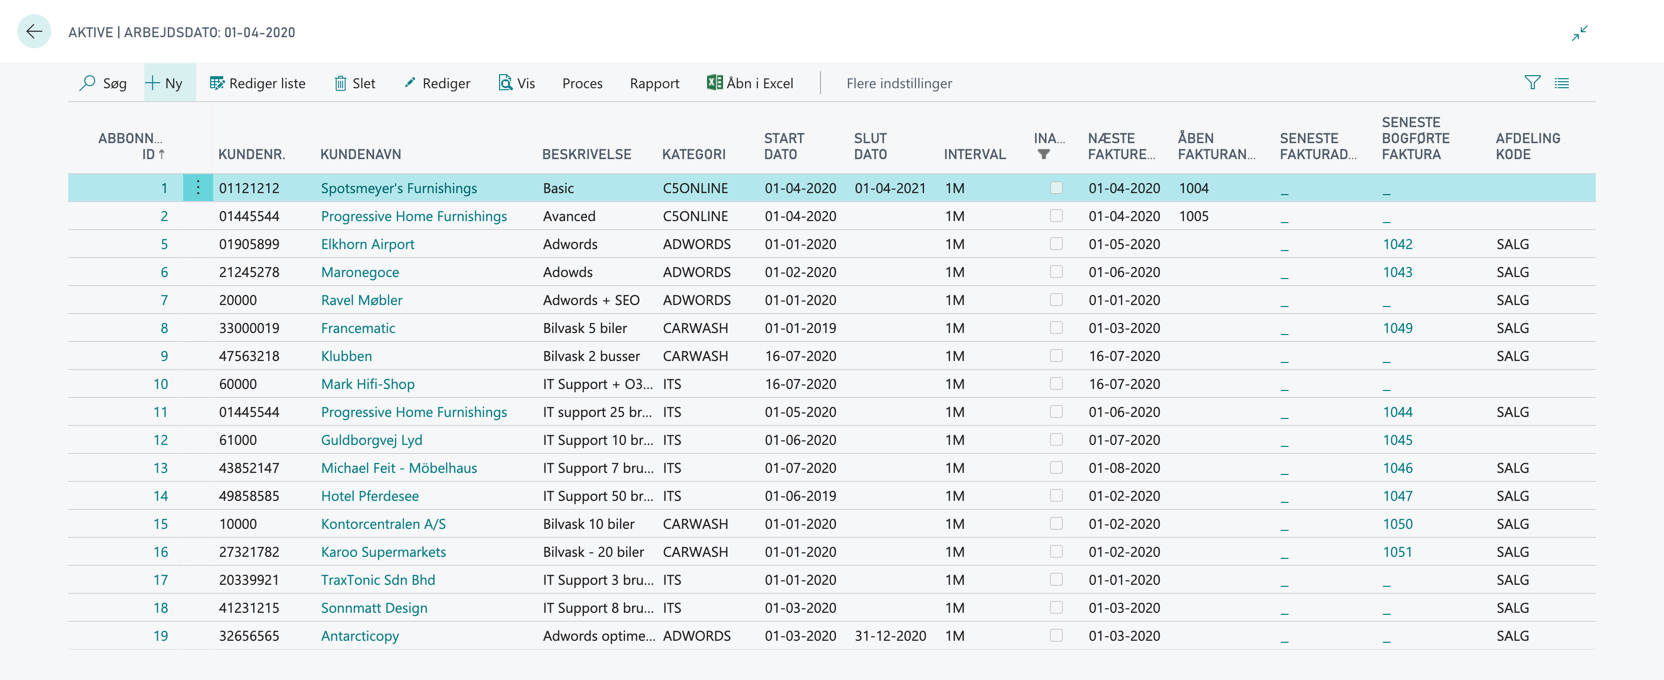The width and height of the screenshot is (1664, 680).
Task: Open the Vis view action
Action: (x=516, y=83)
